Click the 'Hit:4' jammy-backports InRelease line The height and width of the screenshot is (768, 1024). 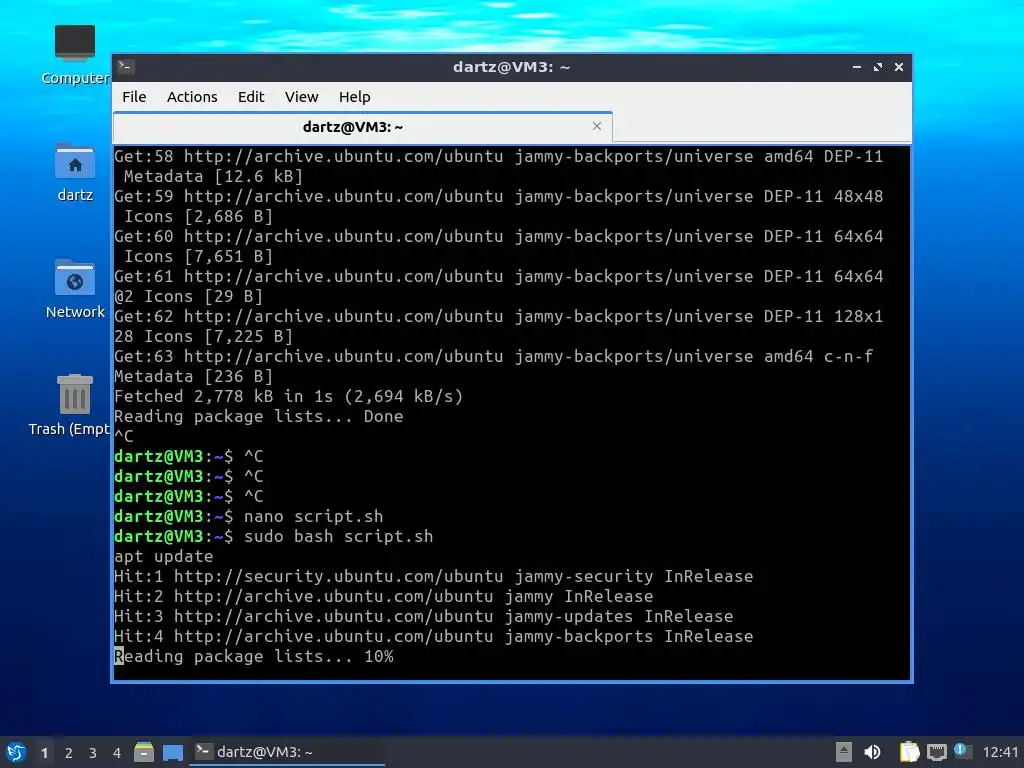(434, 637)
